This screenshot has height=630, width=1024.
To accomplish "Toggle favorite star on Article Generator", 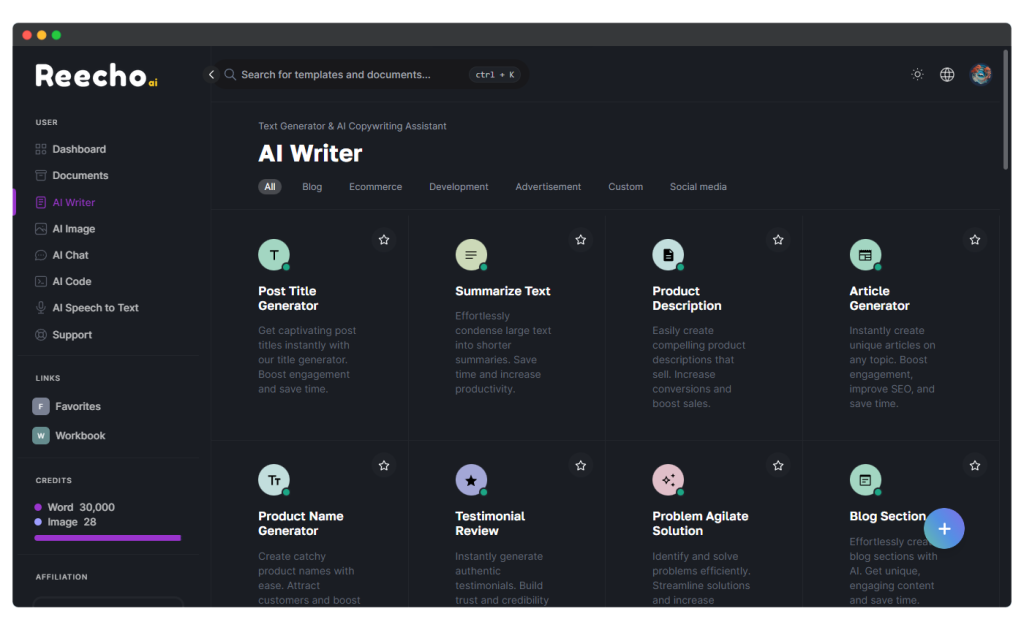I will click(x=974, y=240).
